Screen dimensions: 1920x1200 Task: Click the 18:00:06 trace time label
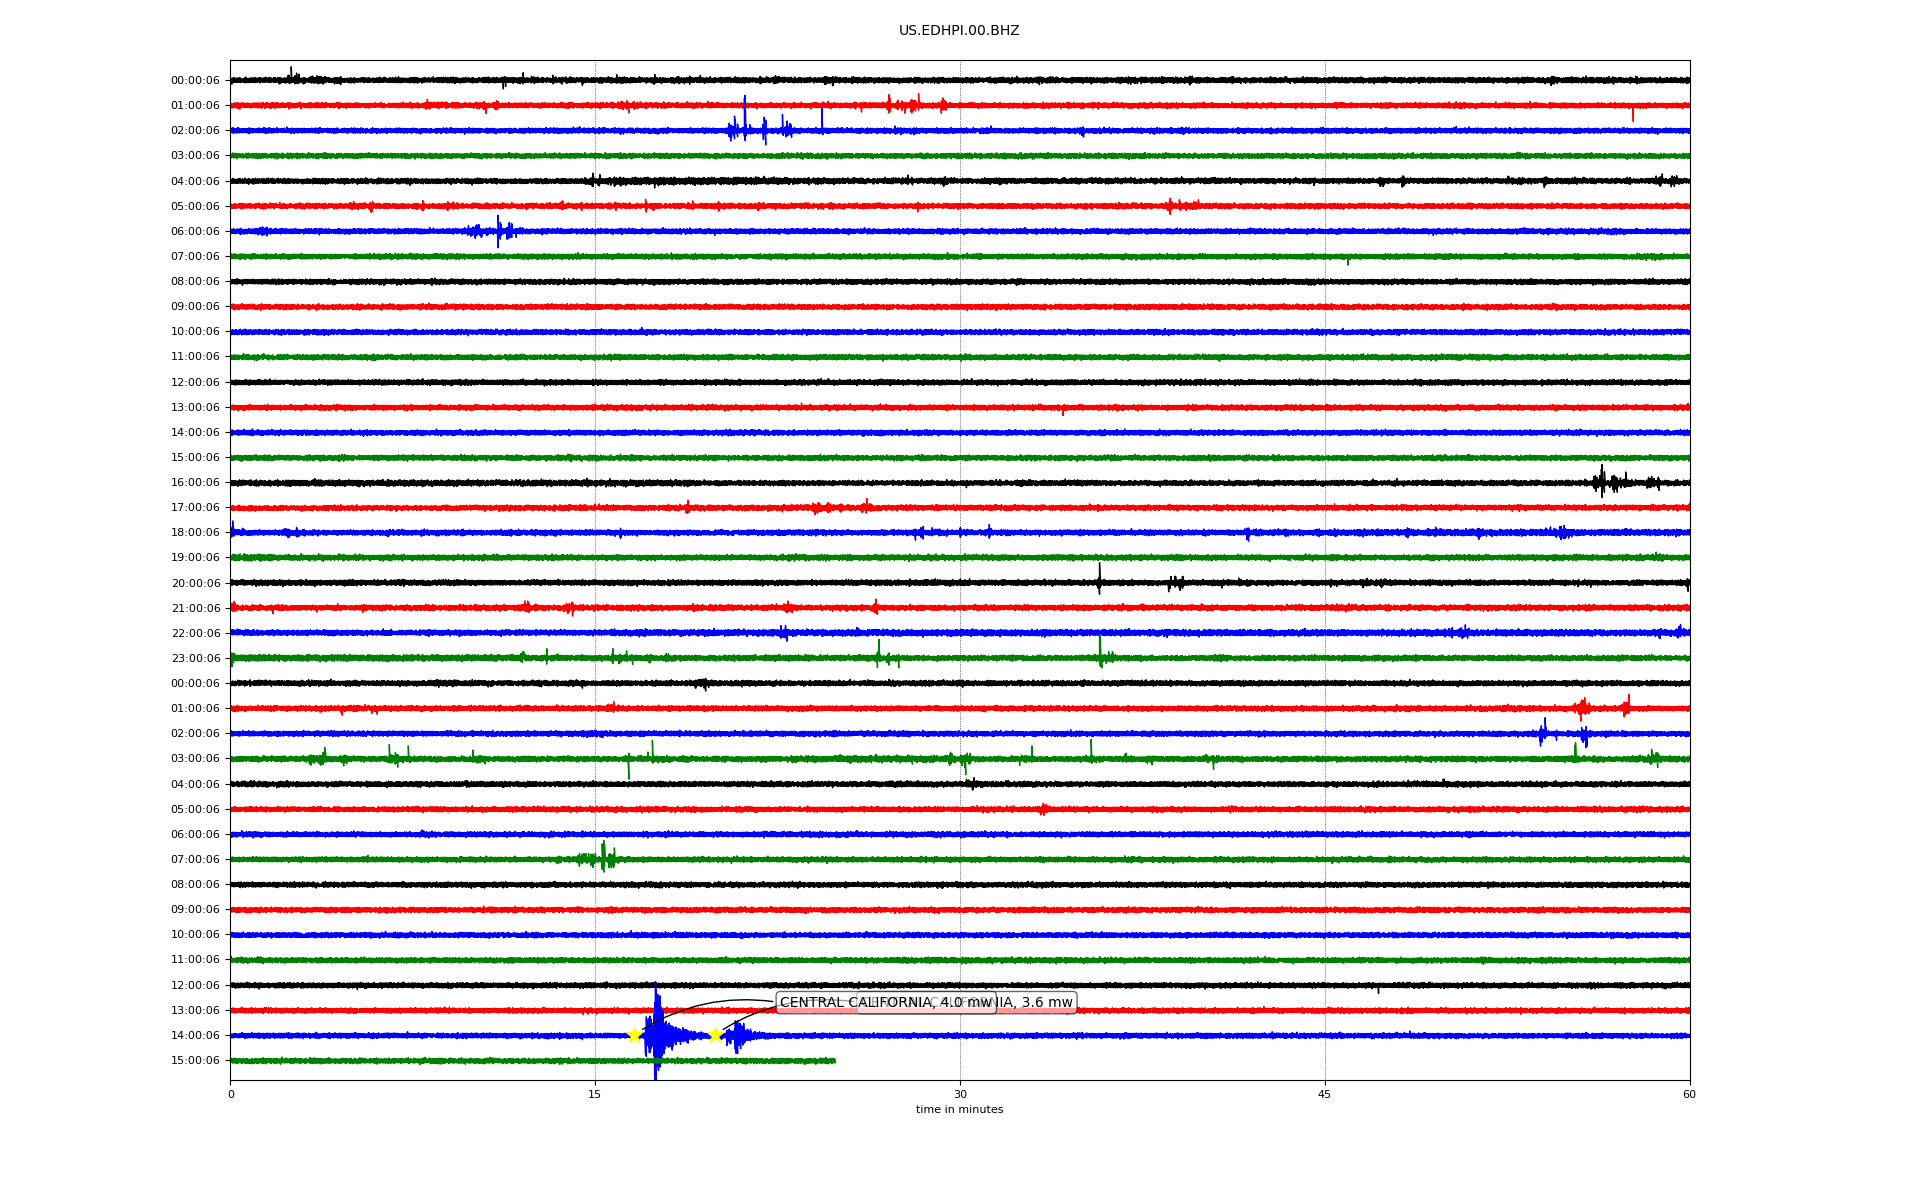pos(195,533)
